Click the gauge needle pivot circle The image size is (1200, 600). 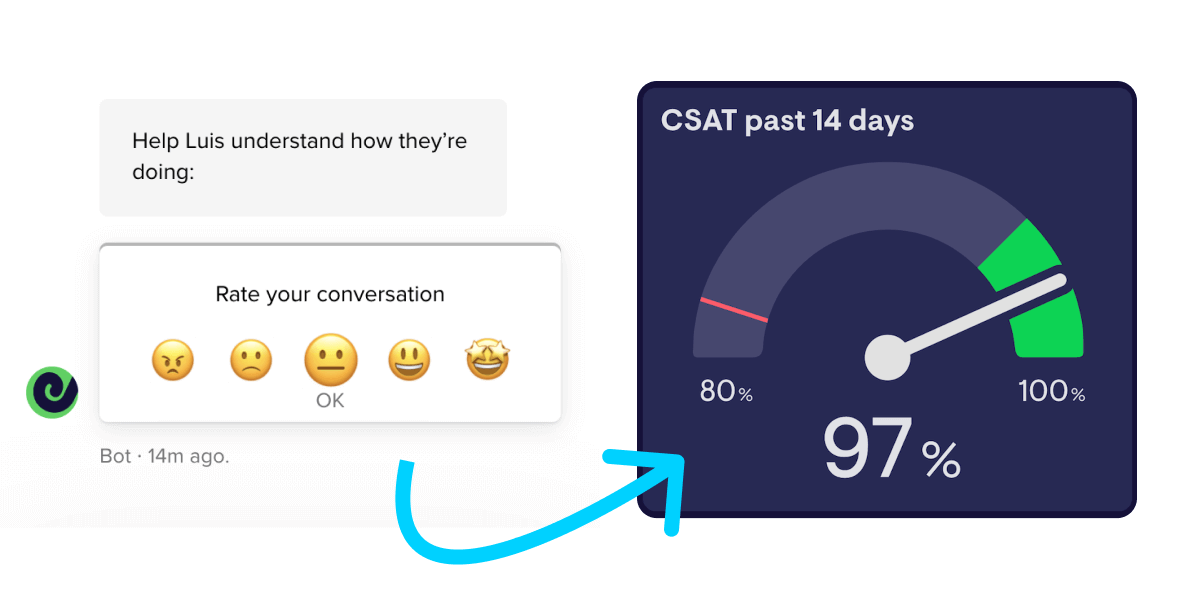(x=887, y=357)
